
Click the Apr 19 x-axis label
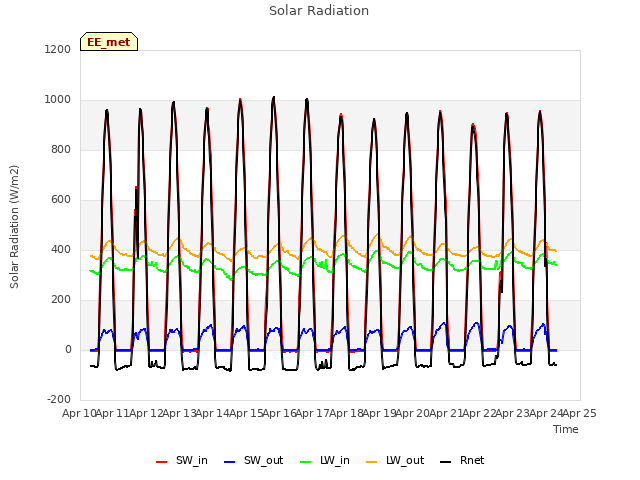coord(380,413)
